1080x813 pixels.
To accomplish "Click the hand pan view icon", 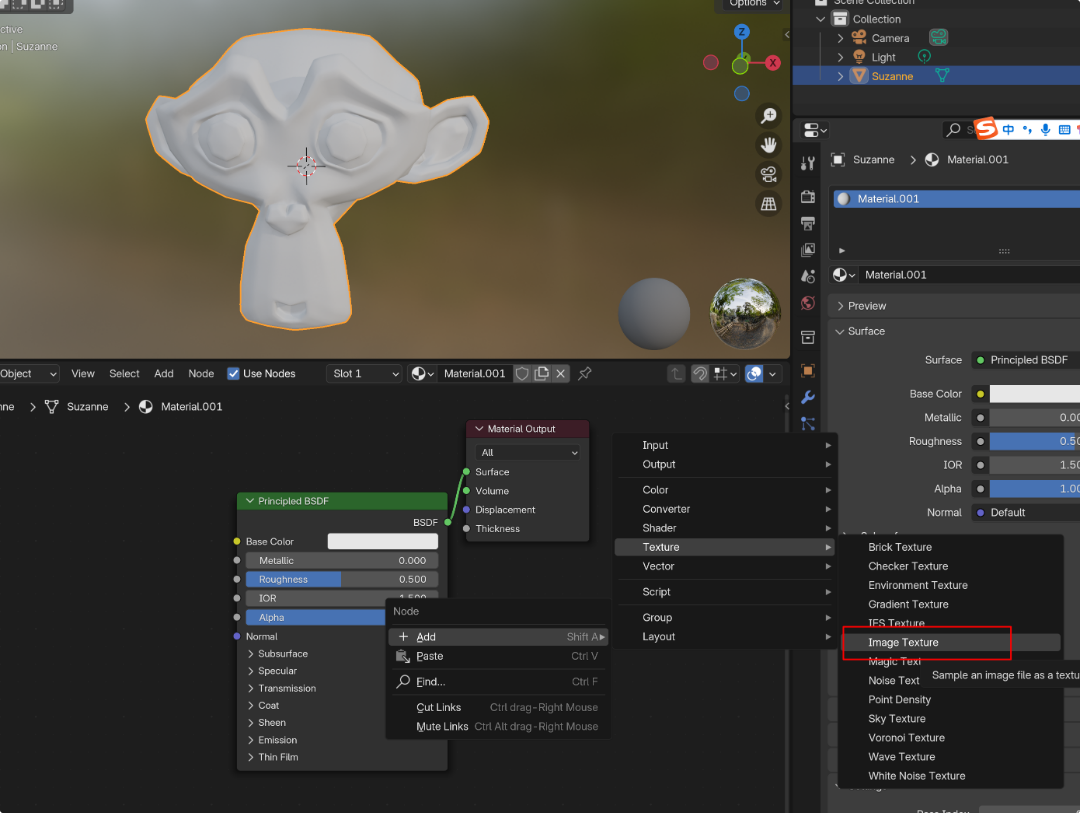I will pos(768,145).
